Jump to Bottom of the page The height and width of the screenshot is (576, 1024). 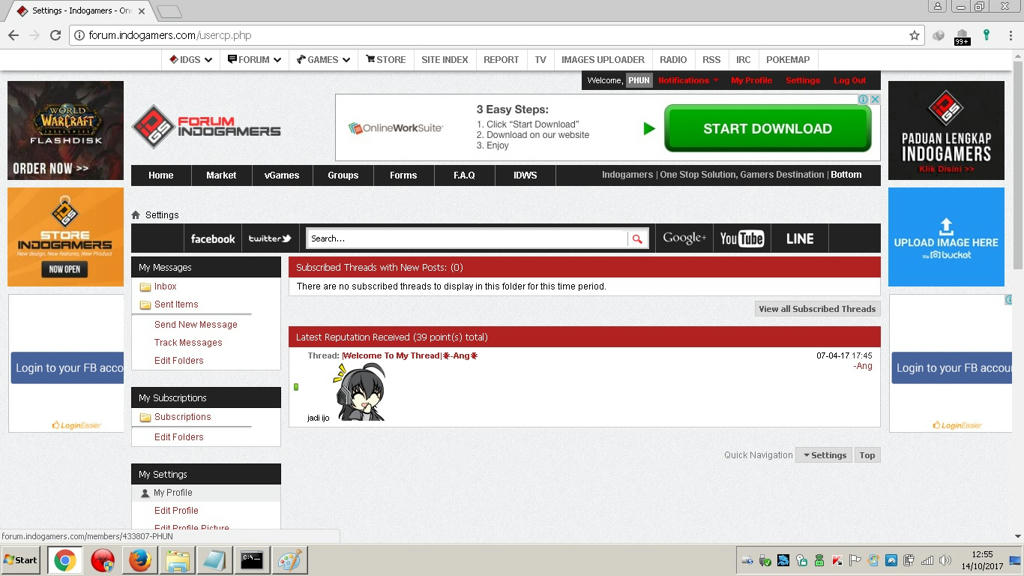846,175
